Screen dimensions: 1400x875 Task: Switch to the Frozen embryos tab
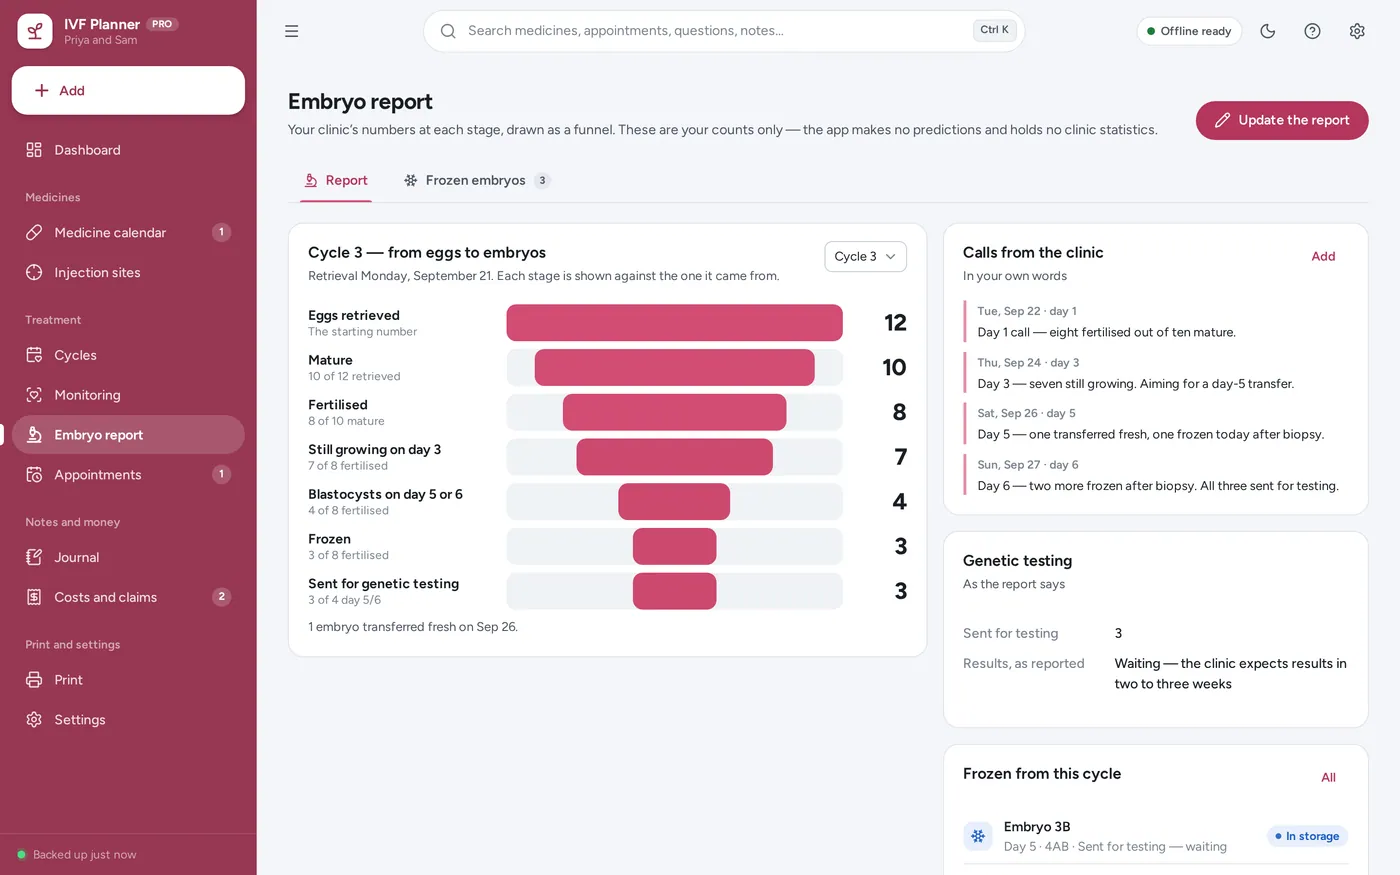point(477,181)
